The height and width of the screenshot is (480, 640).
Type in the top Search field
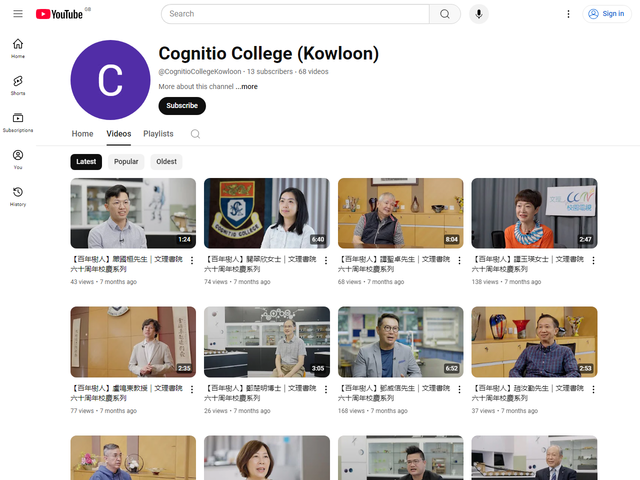point(295,14)
